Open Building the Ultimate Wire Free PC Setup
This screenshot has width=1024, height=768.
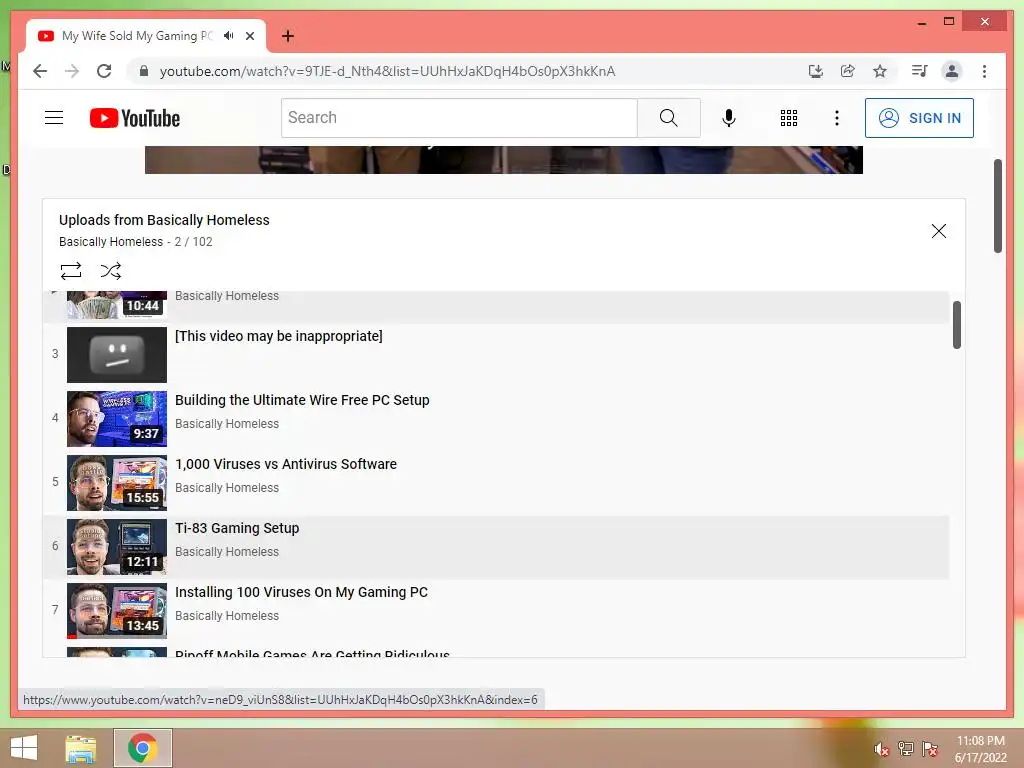[x=302, y=400]
